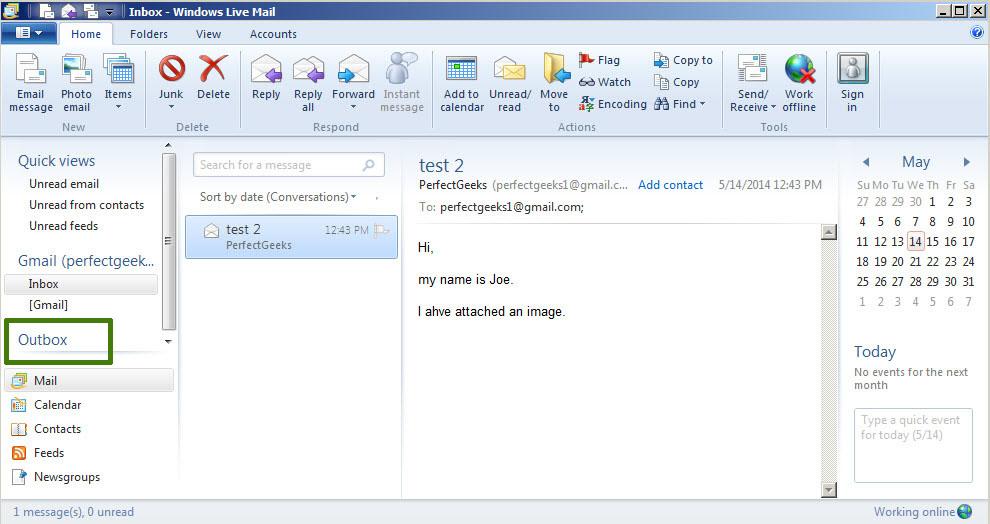
Task: Switch to Contacts view
Action: [47, 429]
